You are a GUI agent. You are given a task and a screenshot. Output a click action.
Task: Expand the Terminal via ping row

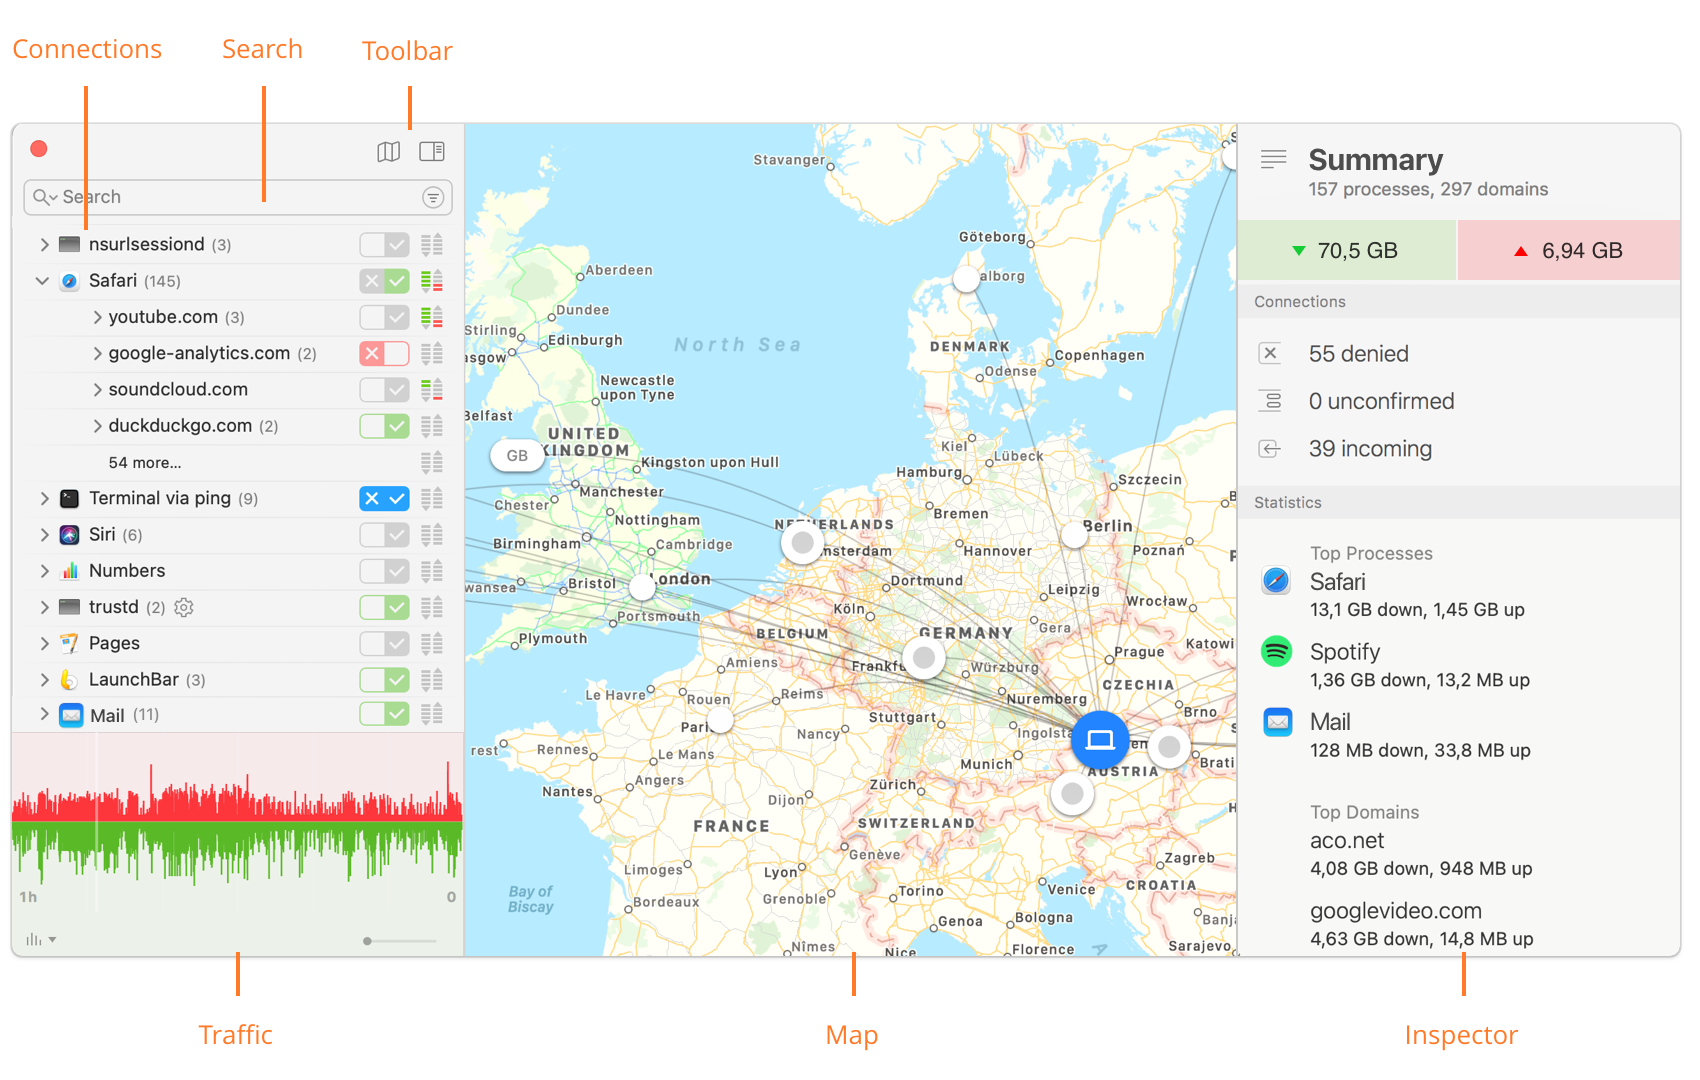coord(44,498)
